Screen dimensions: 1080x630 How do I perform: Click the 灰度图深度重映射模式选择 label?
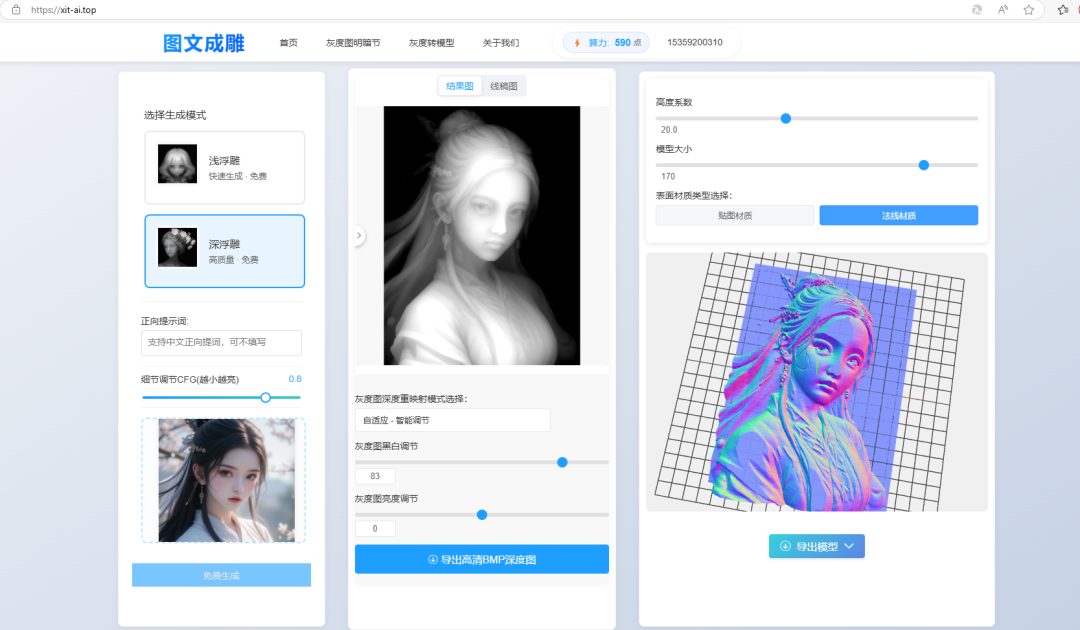click(x=411, y=399)
